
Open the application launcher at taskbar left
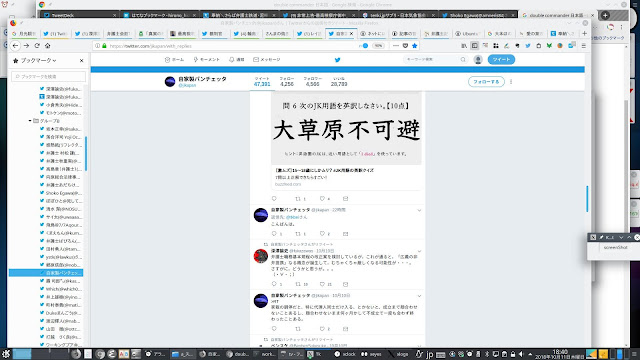click(x=6, y=354)
